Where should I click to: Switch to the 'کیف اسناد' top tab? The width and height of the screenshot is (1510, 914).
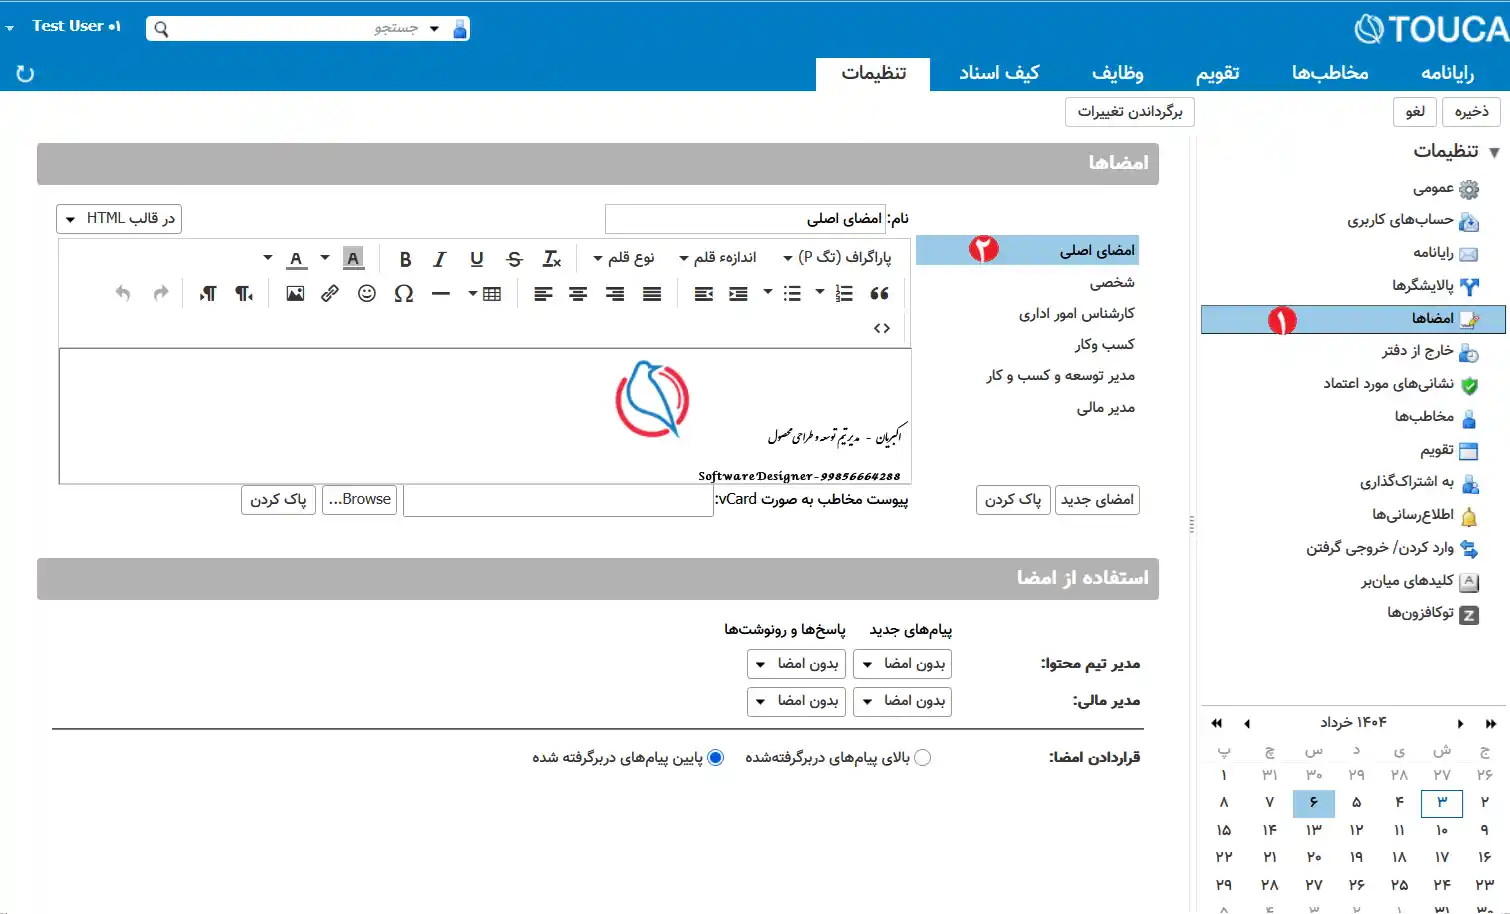point(999,73)
